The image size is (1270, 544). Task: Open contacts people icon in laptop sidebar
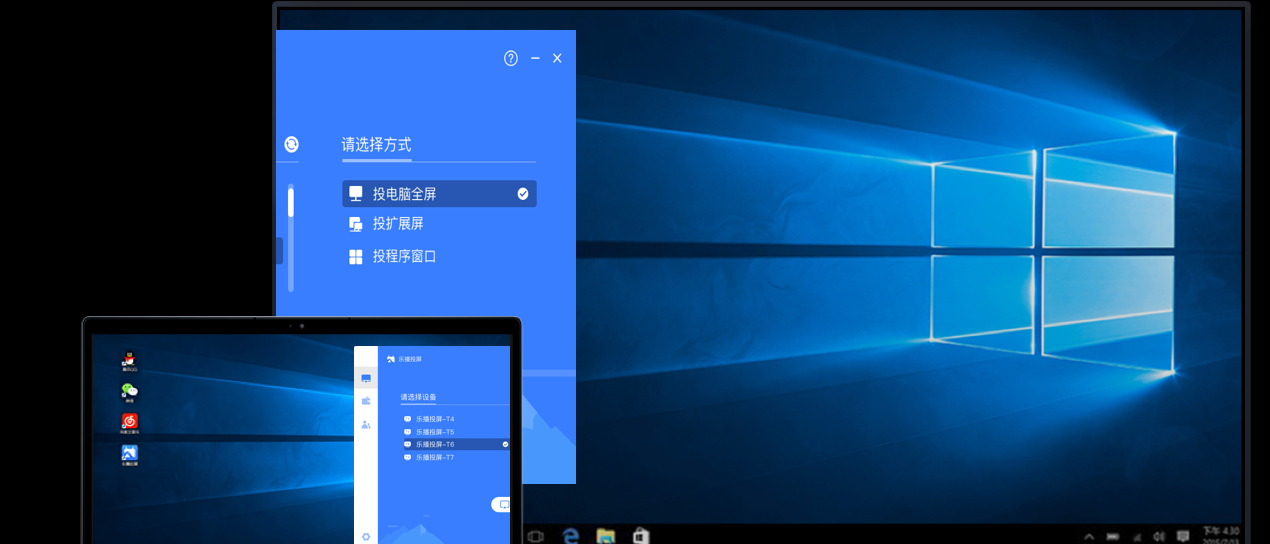[366, 424]
